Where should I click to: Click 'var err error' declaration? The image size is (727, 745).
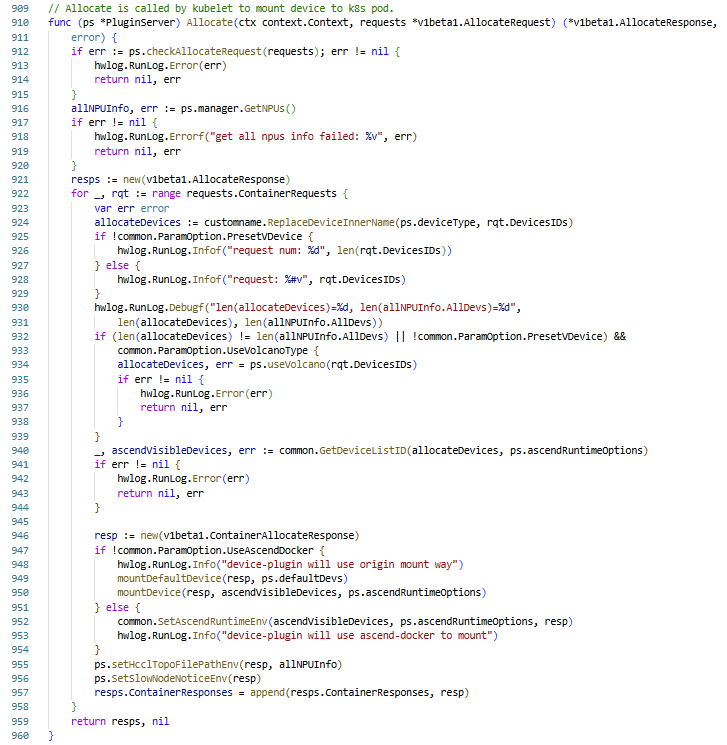pos(132,209)
